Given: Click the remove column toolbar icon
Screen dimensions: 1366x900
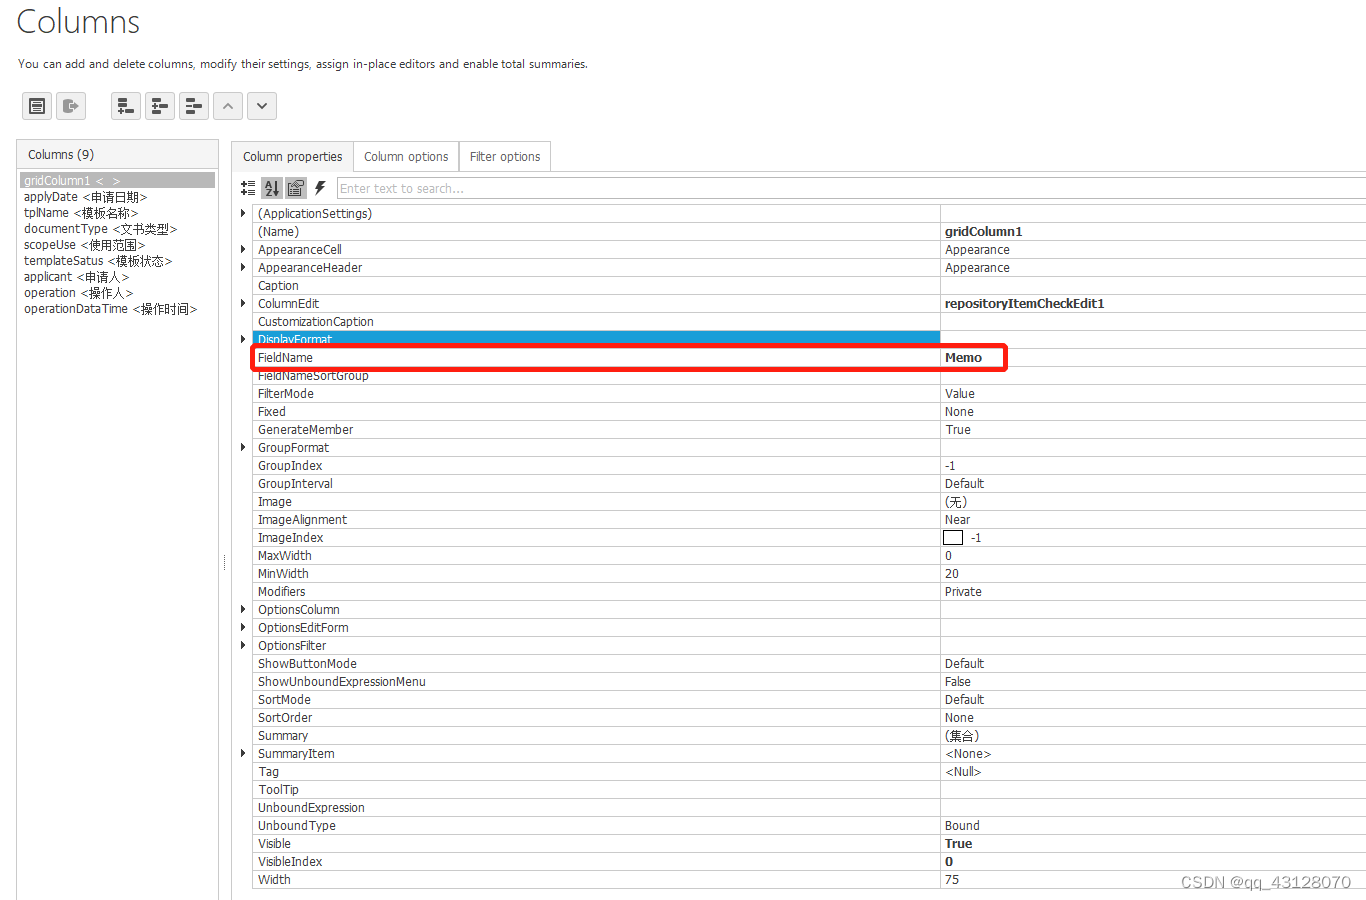Looking at the screenshot, I should (x=193, y=105).
